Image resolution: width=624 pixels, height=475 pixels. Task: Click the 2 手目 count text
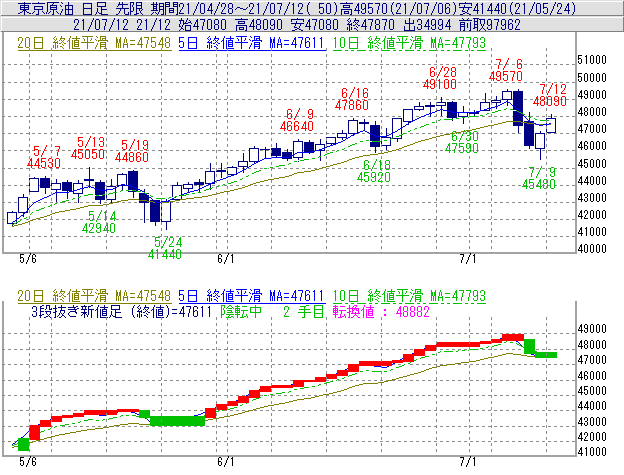click(x=304, y=311)
